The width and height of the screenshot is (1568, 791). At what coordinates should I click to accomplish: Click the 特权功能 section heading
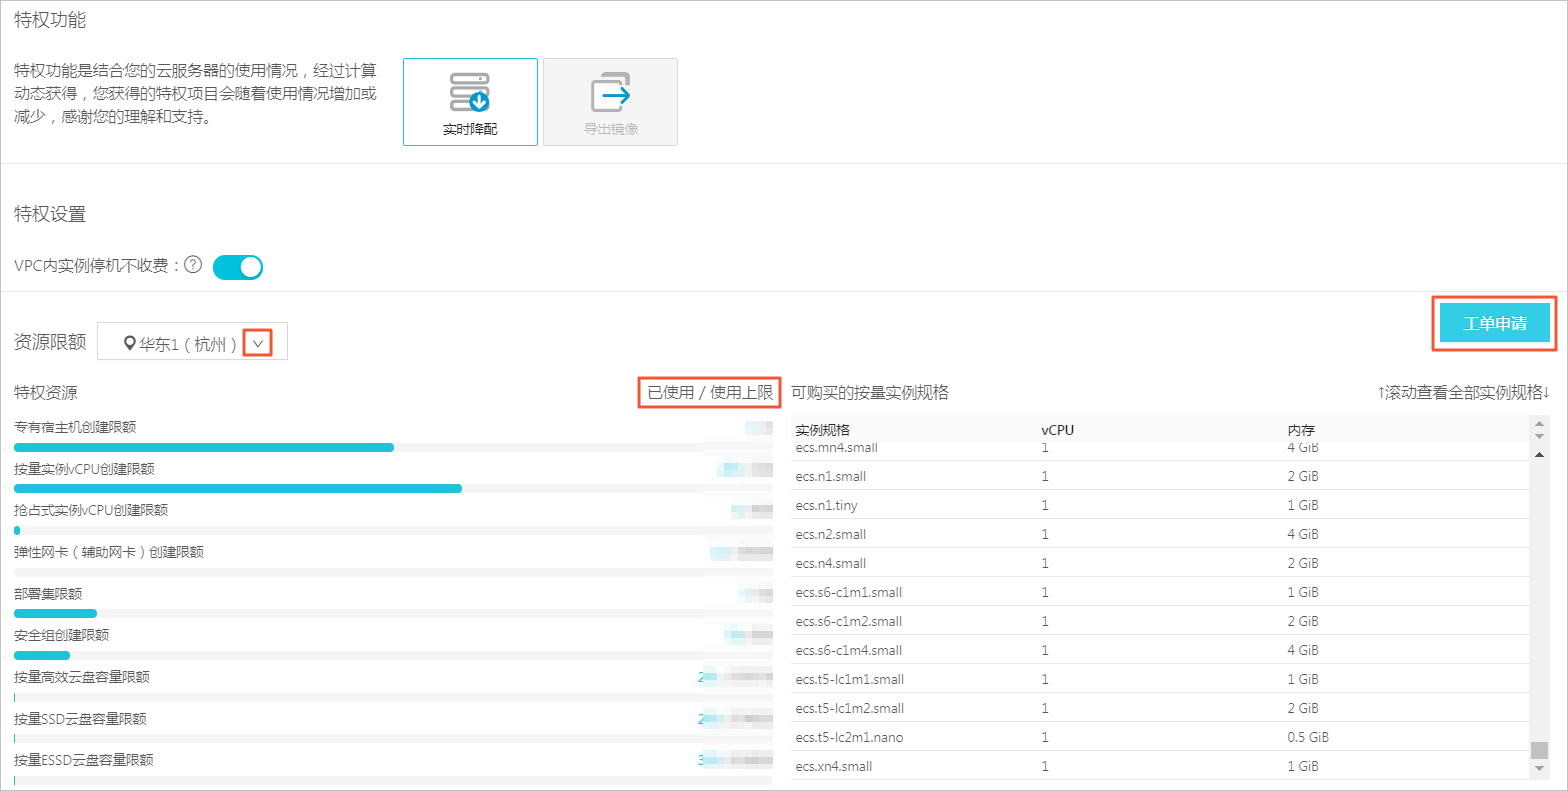coord(50,20)
